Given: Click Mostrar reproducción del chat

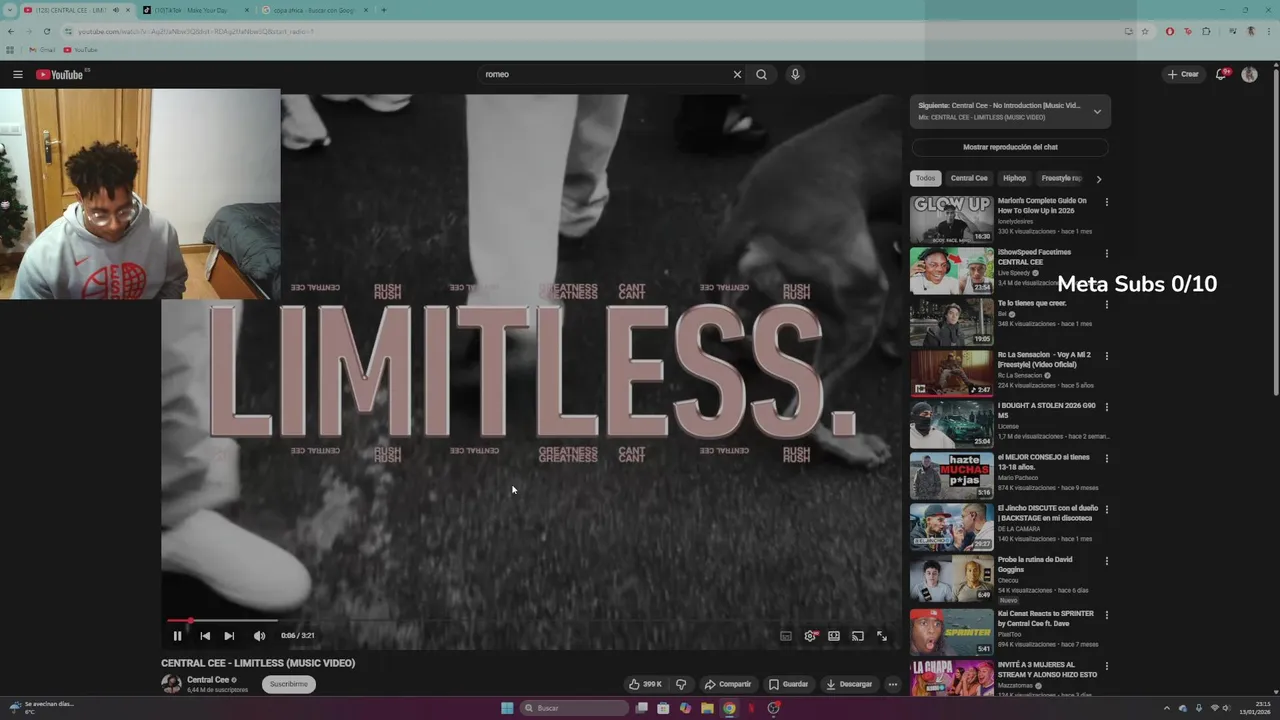Looking at the screenshot, I should 1010,147.
